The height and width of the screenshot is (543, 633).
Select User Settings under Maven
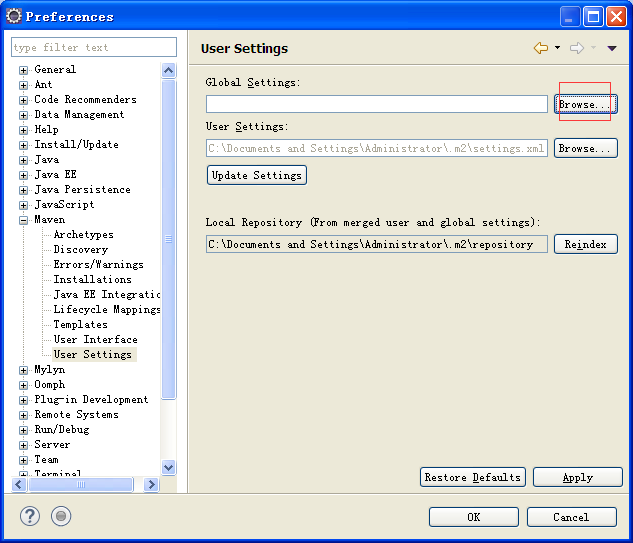click(x=92, y=354)
